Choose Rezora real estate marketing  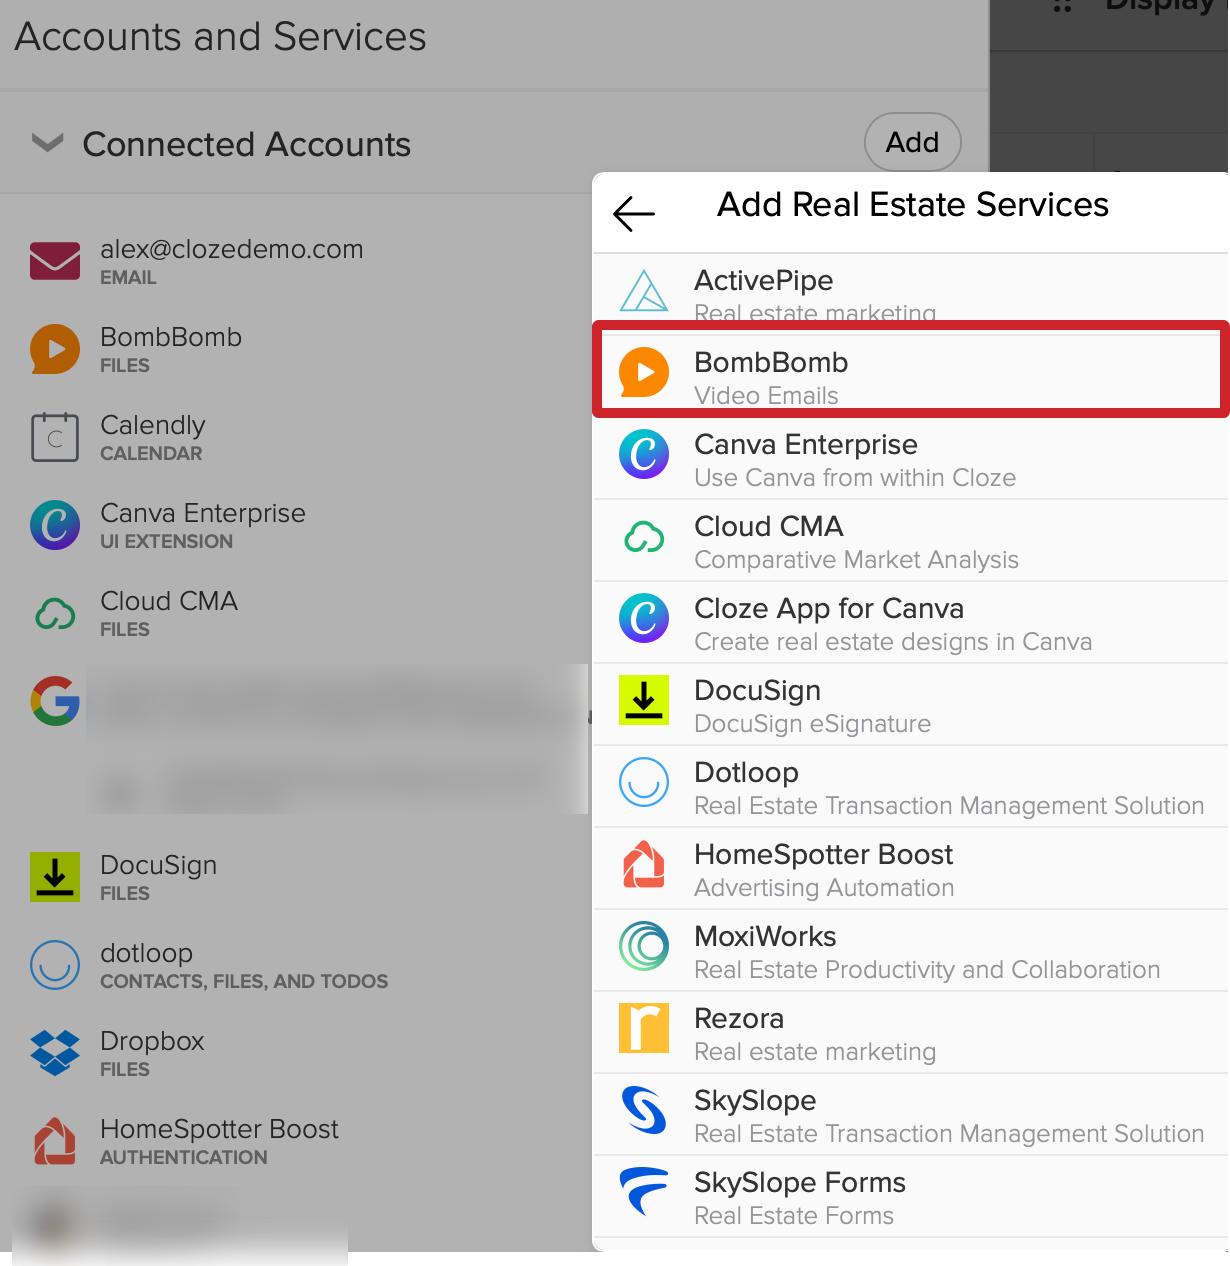tap(910, 1033)
